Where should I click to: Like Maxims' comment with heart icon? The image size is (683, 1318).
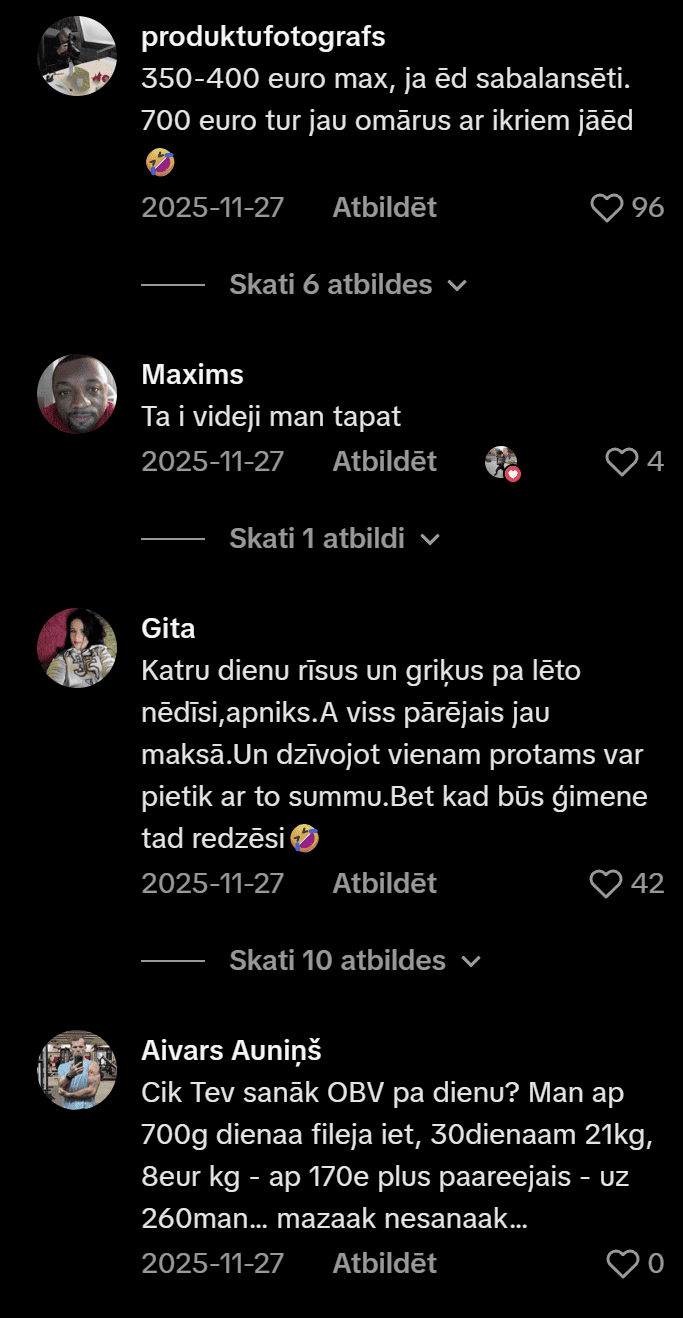click(622, 462)
